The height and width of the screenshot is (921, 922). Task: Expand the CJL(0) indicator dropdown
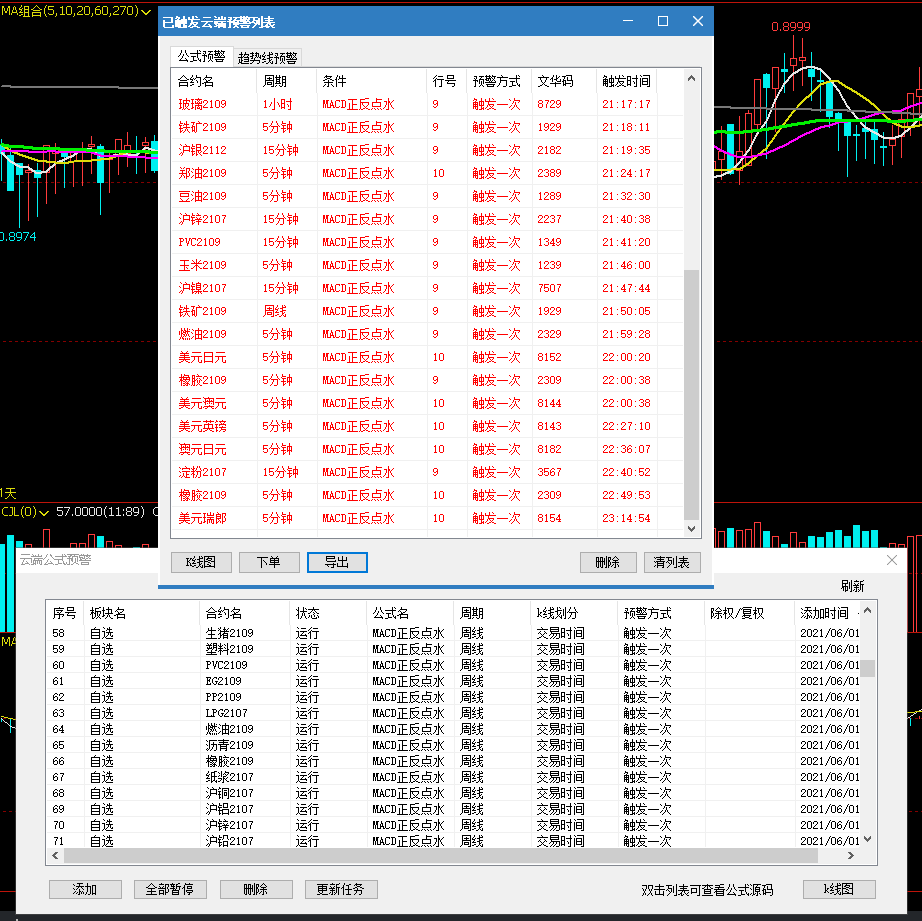point(45,512)
